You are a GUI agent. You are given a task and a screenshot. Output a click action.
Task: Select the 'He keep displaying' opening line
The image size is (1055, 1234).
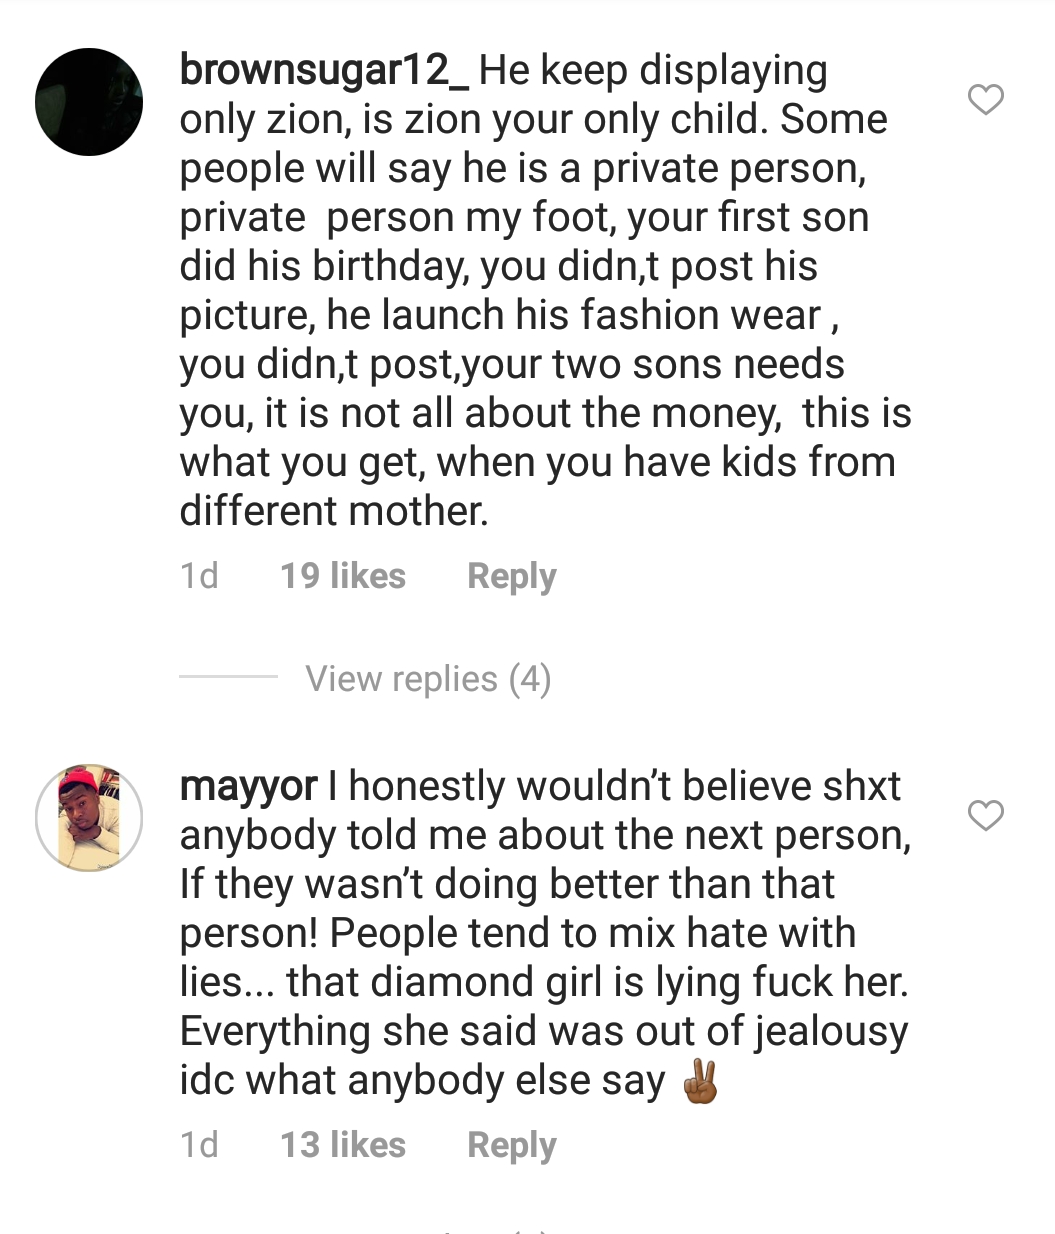click(x=652, y=71)
